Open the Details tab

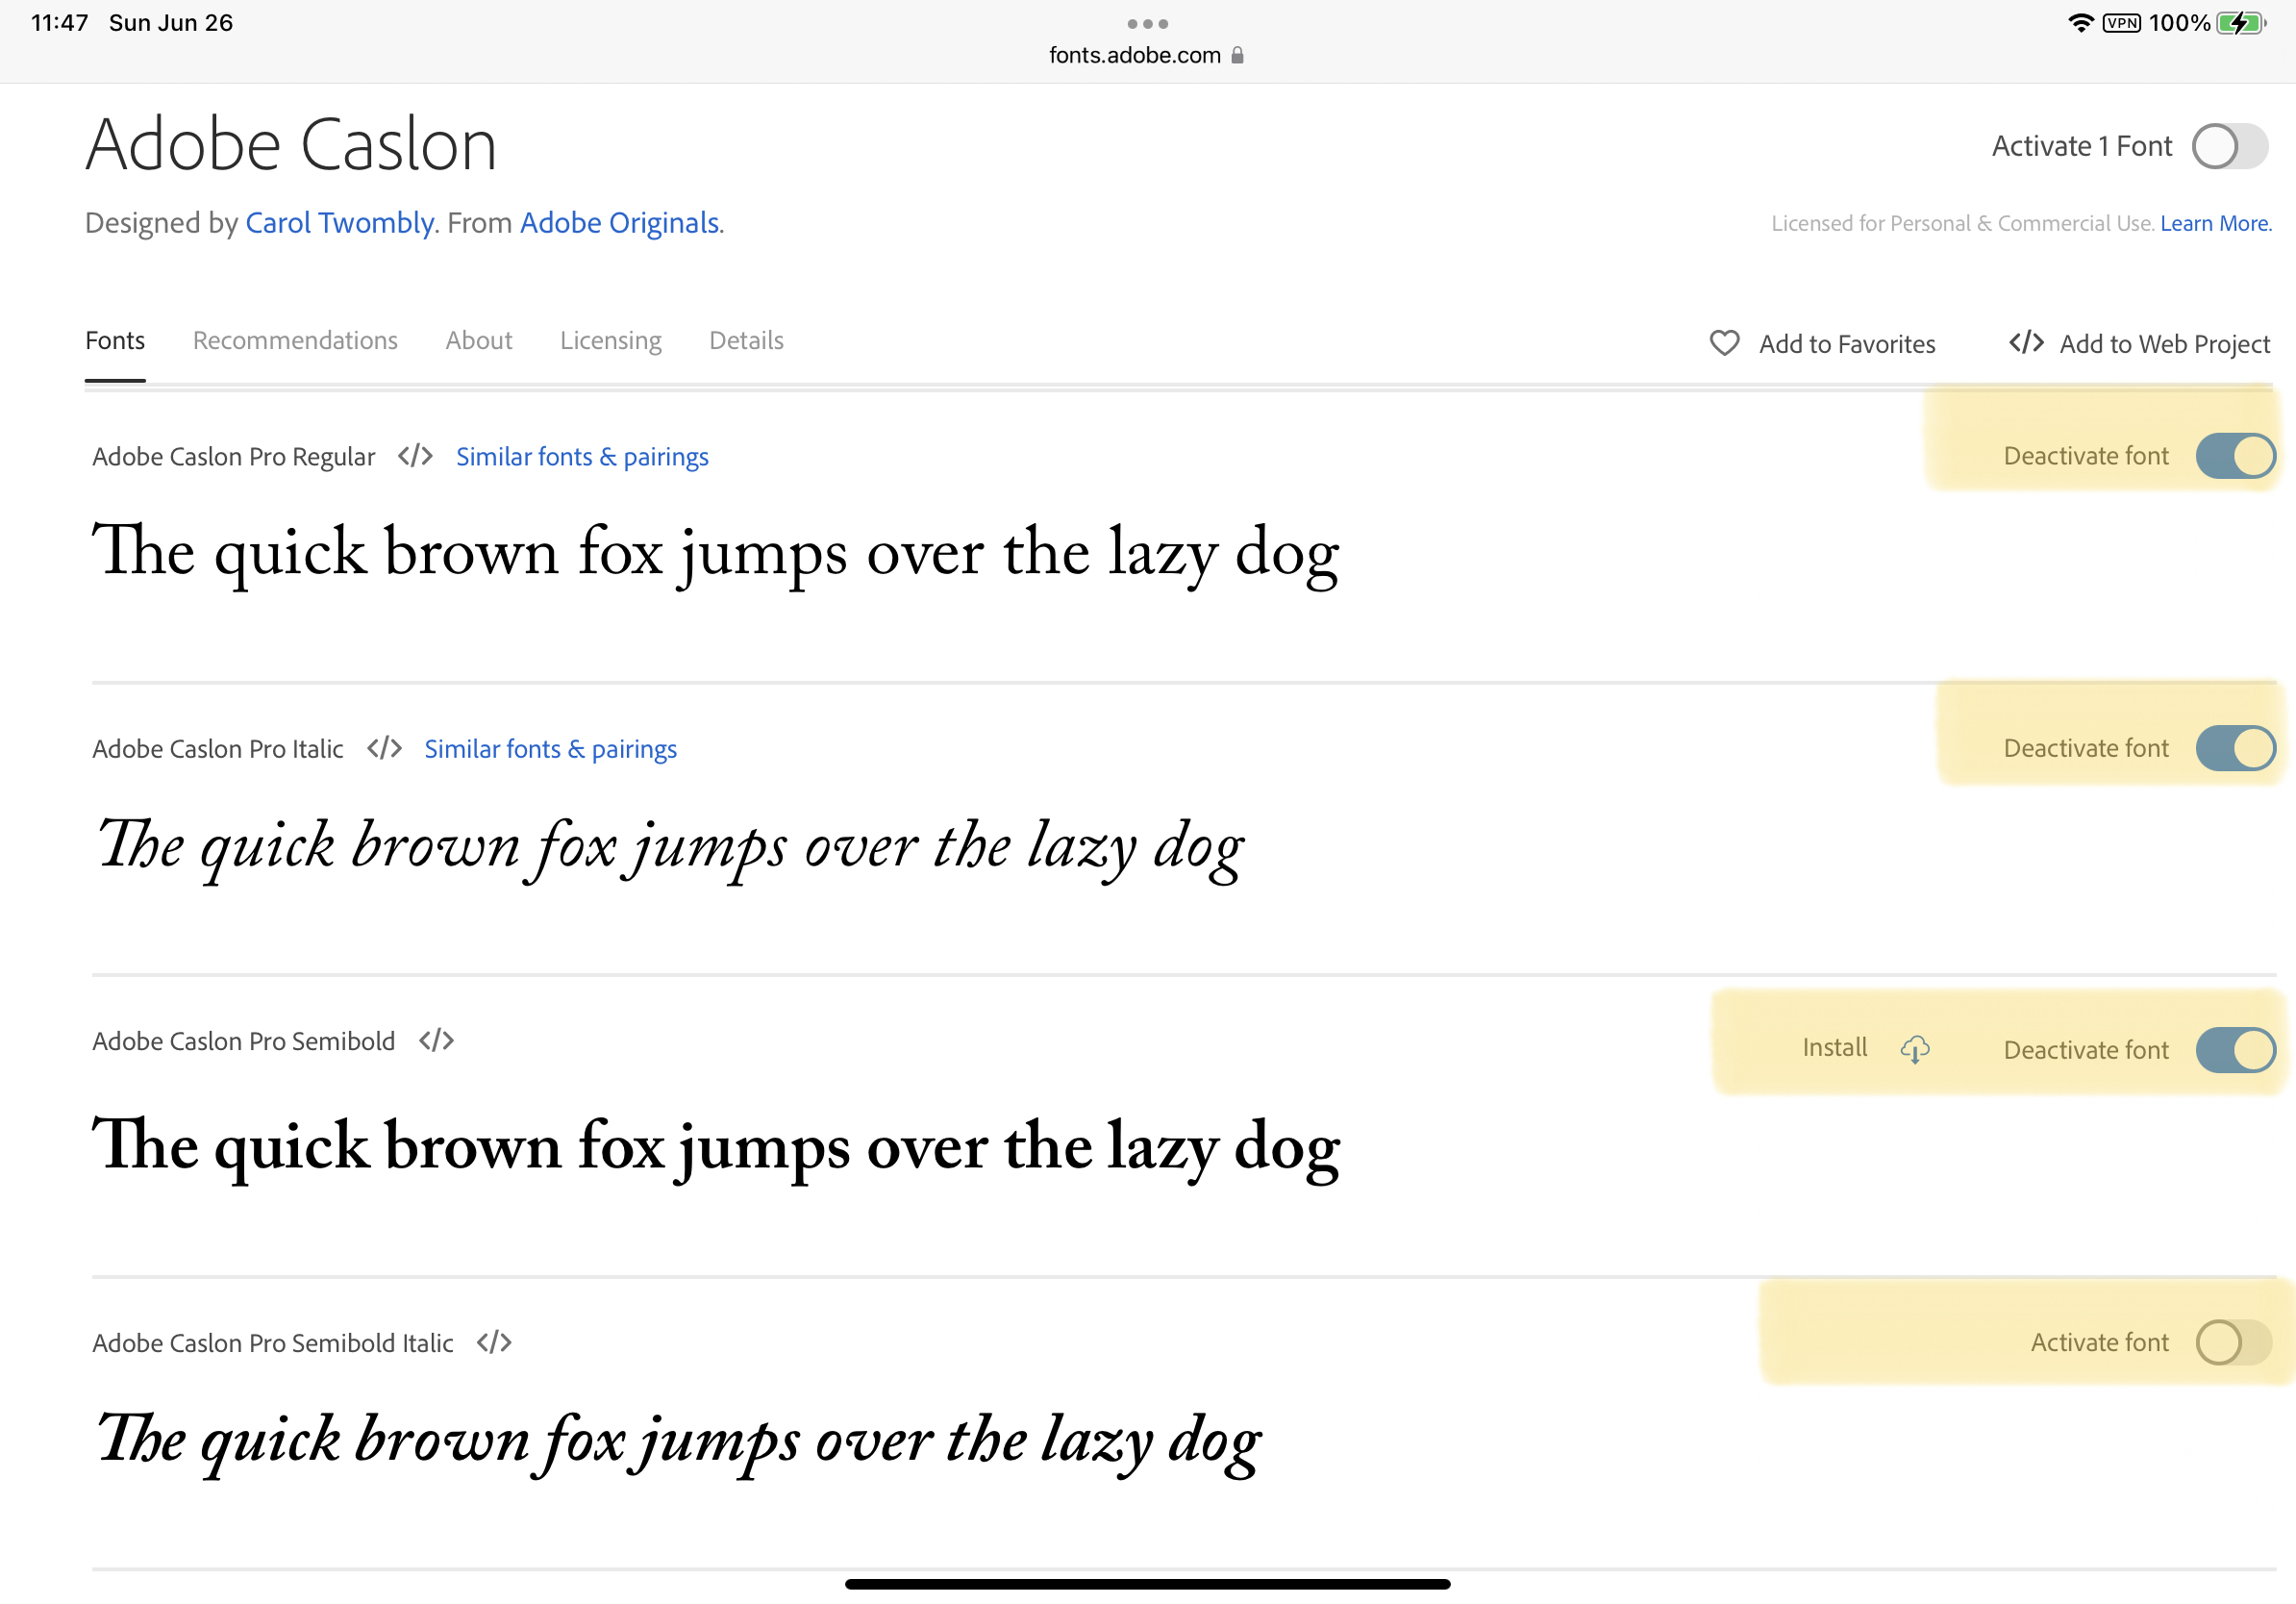point(746,340)
